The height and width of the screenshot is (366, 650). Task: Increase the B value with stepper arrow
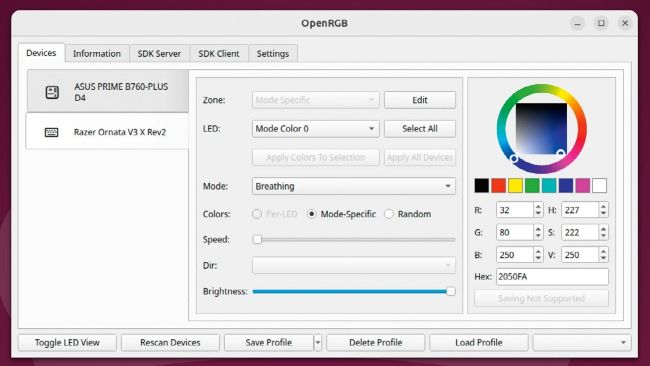[538, 251]
